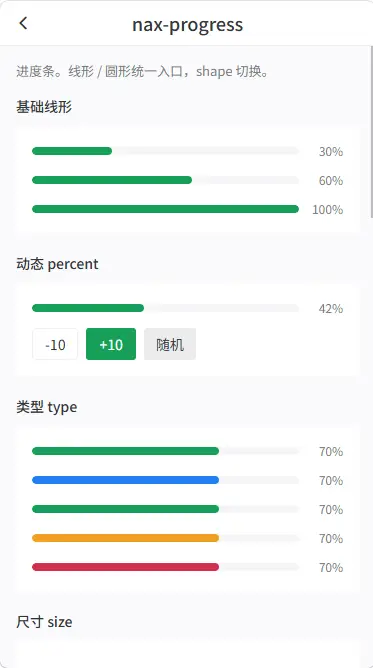Click the 动态 percent section heading
Screen dimensions: 373x668
57,264
